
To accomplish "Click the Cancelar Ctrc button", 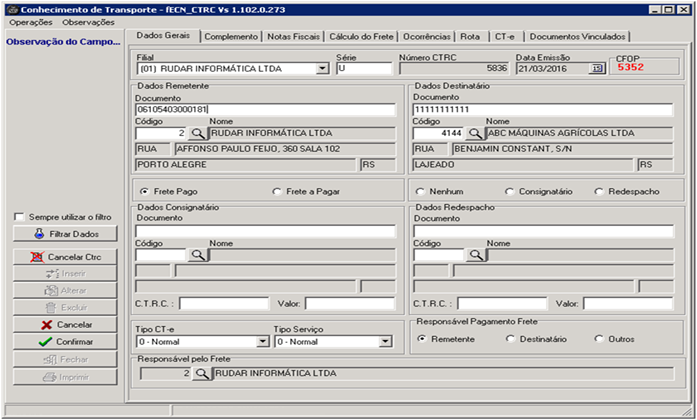I will 65,257.
